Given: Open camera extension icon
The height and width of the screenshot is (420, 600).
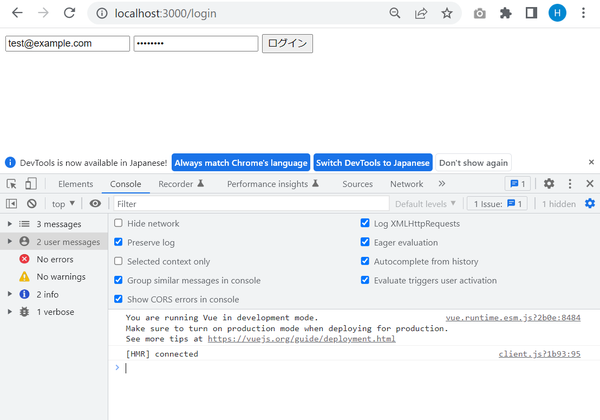Looking at the screenshot, I should pos(479,14).
